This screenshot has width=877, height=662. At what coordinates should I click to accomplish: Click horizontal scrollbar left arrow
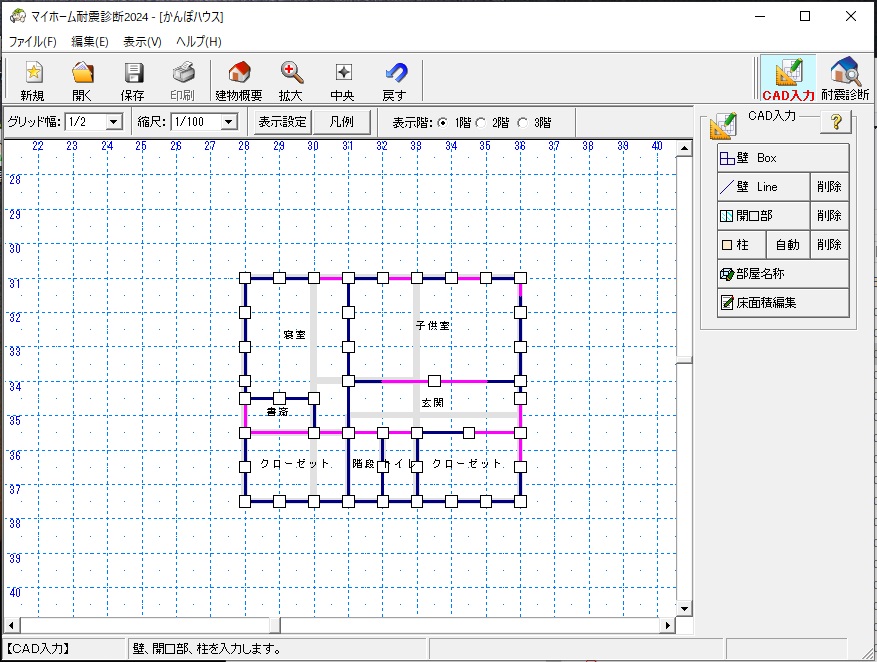[x=11, y=625]
